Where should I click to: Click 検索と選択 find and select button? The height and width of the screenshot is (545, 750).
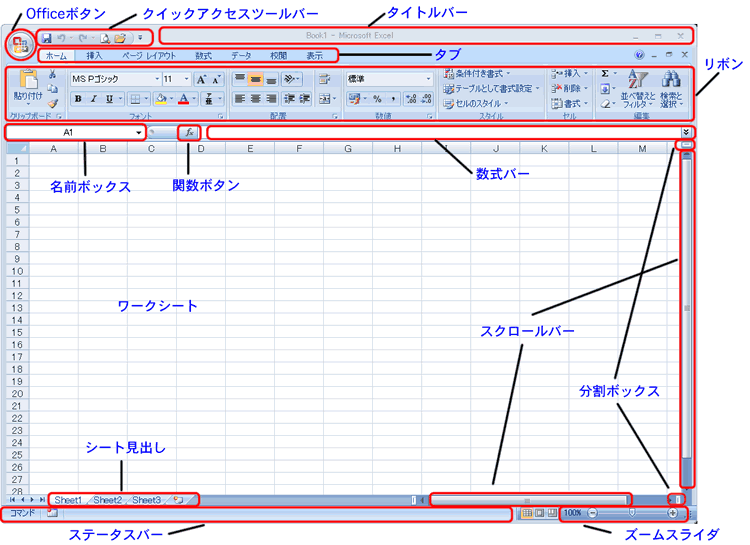(672, 89)
